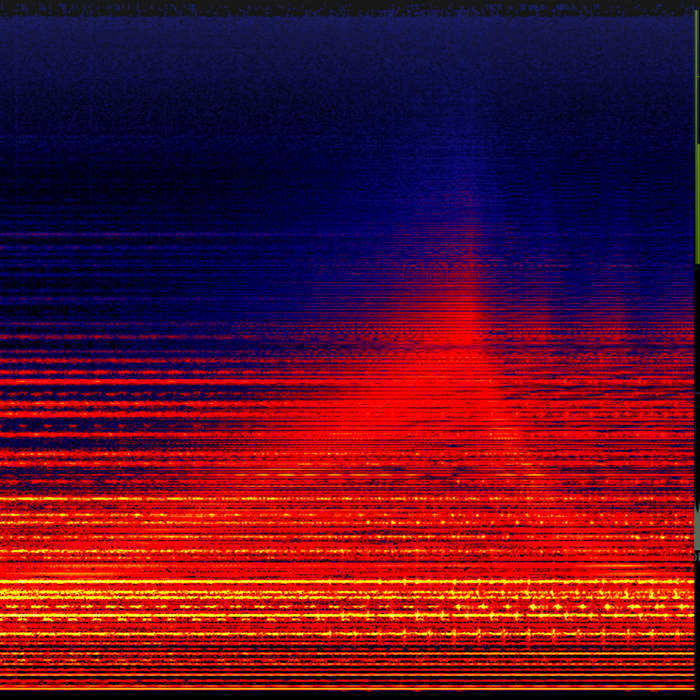The width and height of the screenshot is (700, 700).
Task: Click the red striped harmonics at left edge
Action: tap(30, 380)
